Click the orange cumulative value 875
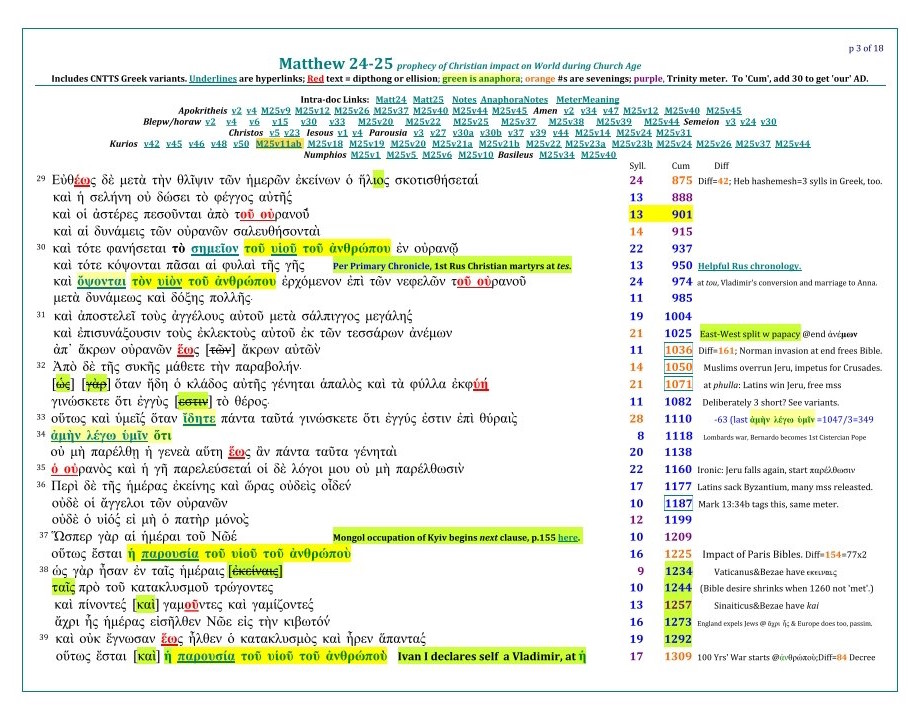Viewport: 922px width, 720px height. 682,181
